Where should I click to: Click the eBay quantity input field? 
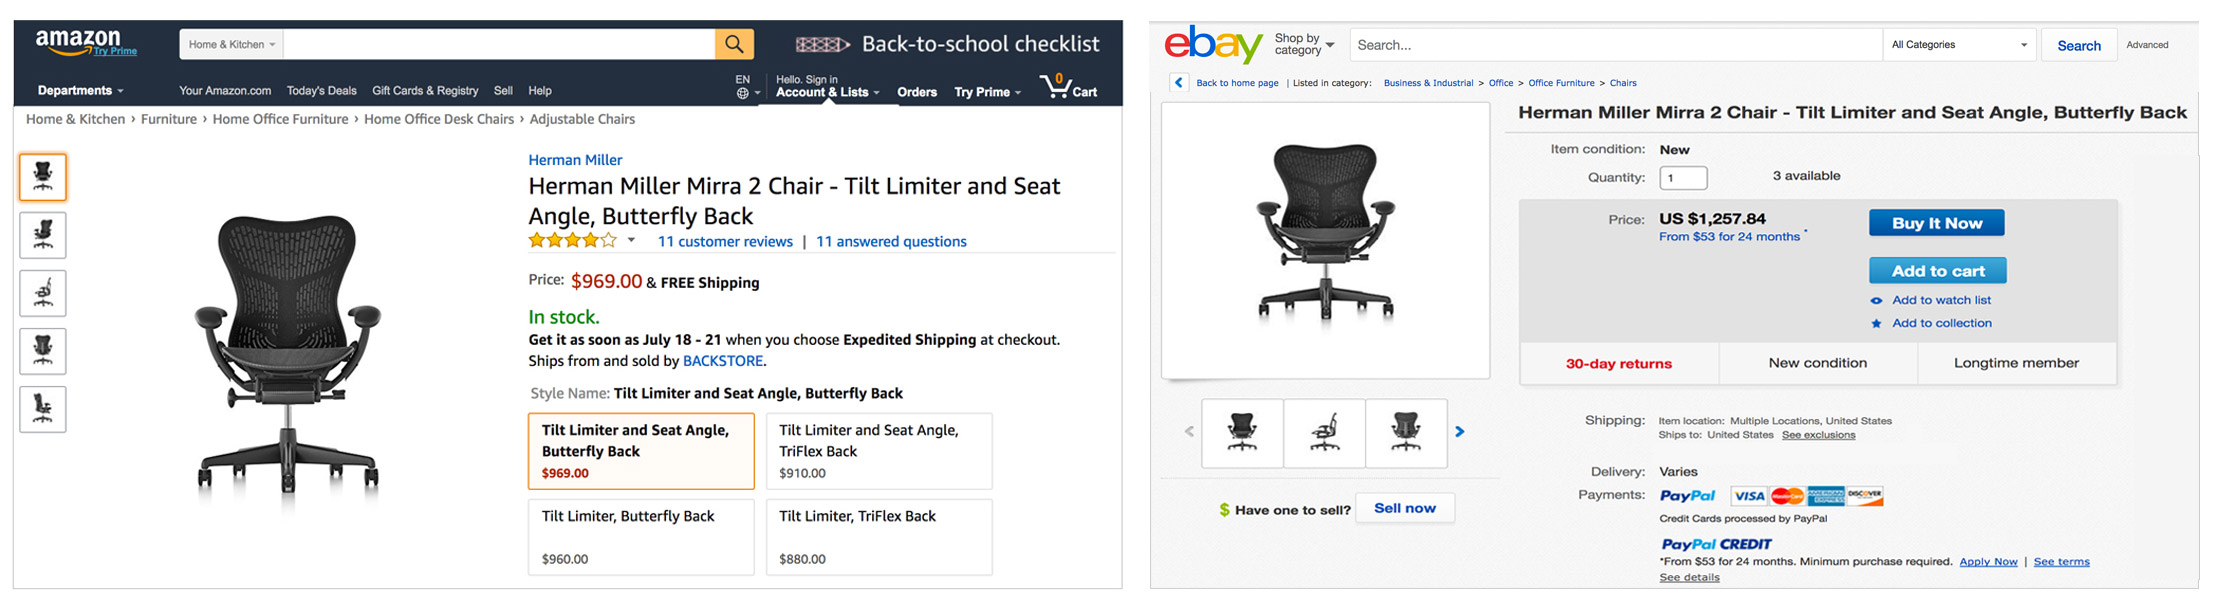[1683, 178]
